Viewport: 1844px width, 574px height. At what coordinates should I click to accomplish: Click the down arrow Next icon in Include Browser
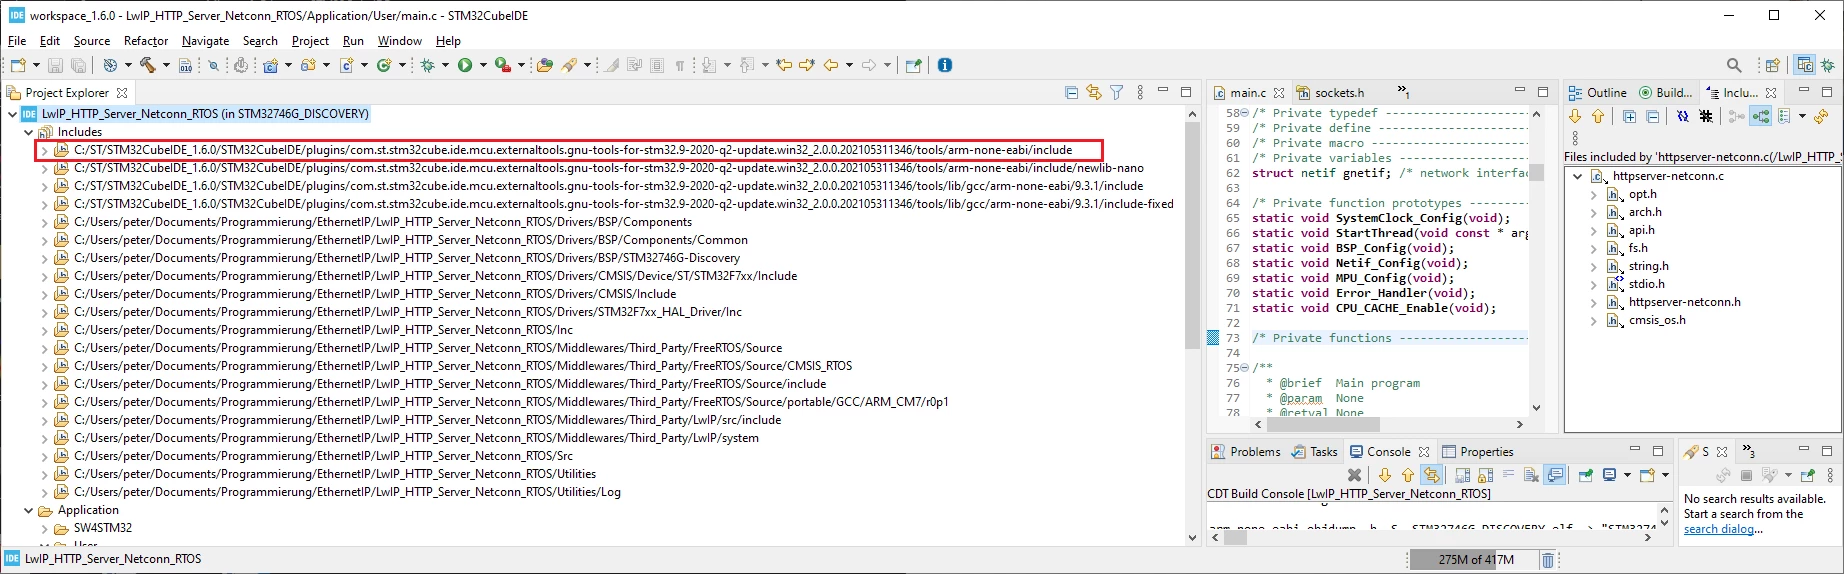(1575, 116)
